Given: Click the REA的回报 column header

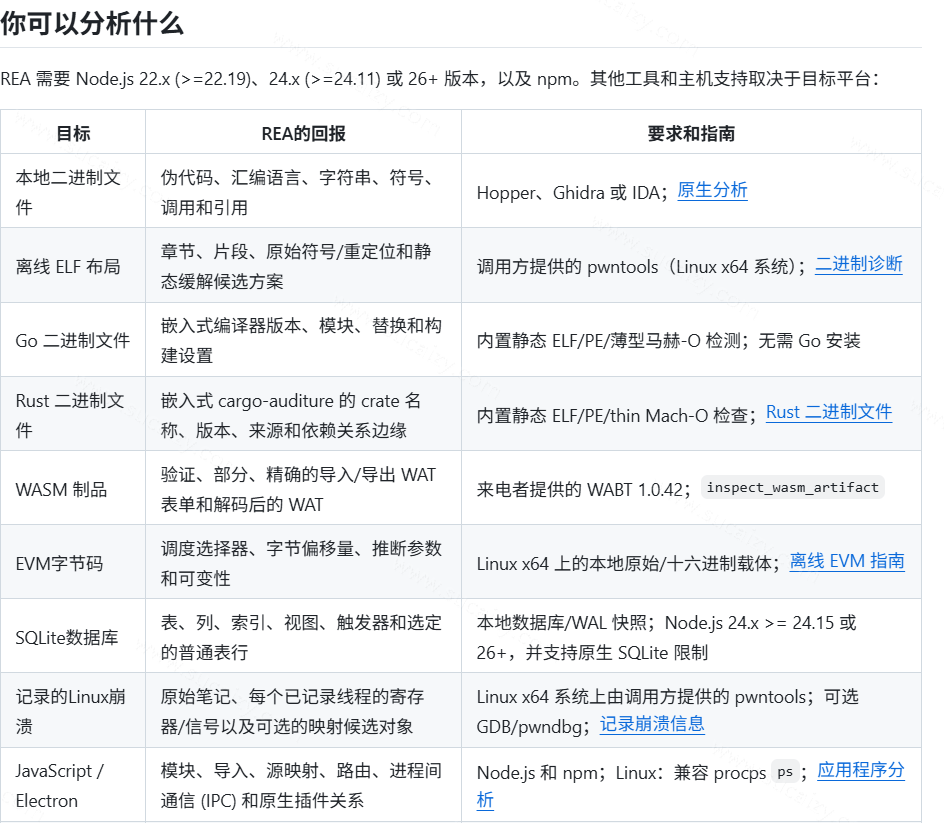Looking at the screenshot, I should point(303,133).
